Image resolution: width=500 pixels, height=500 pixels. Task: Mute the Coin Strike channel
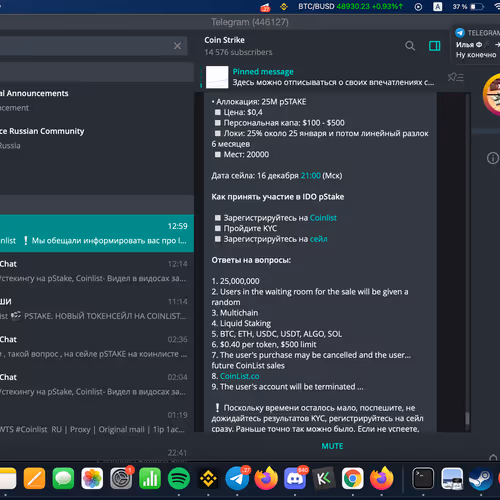332,446
